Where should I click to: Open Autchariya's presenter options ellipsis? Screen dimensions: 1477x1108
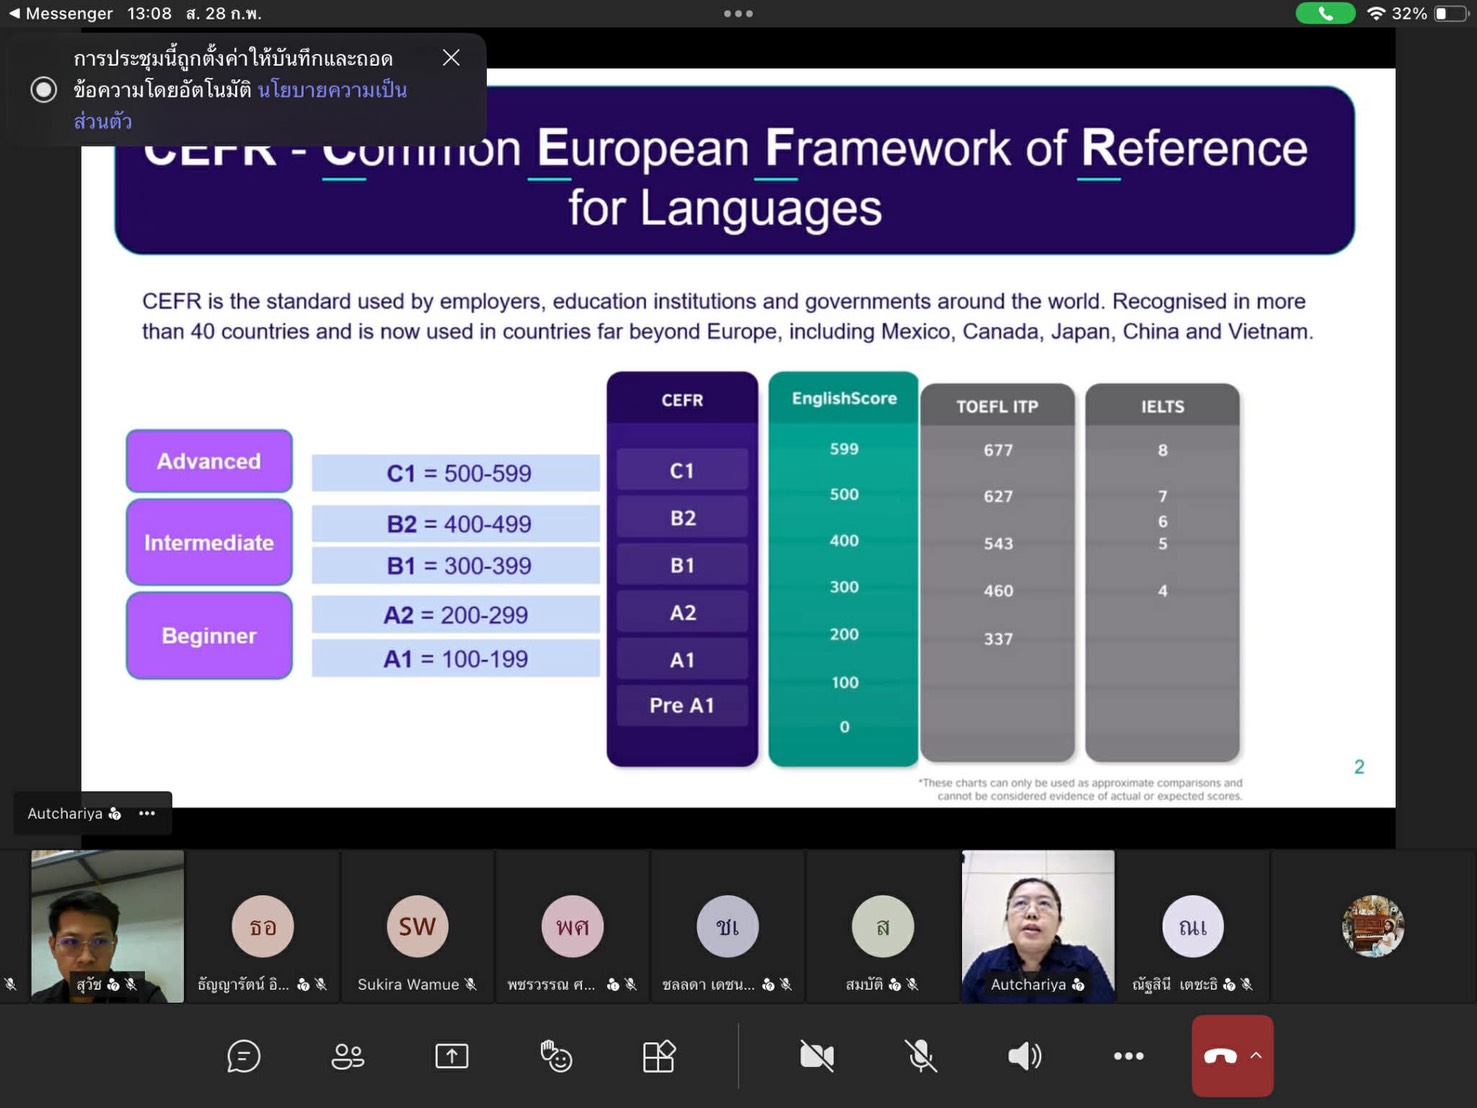(147, 813)
